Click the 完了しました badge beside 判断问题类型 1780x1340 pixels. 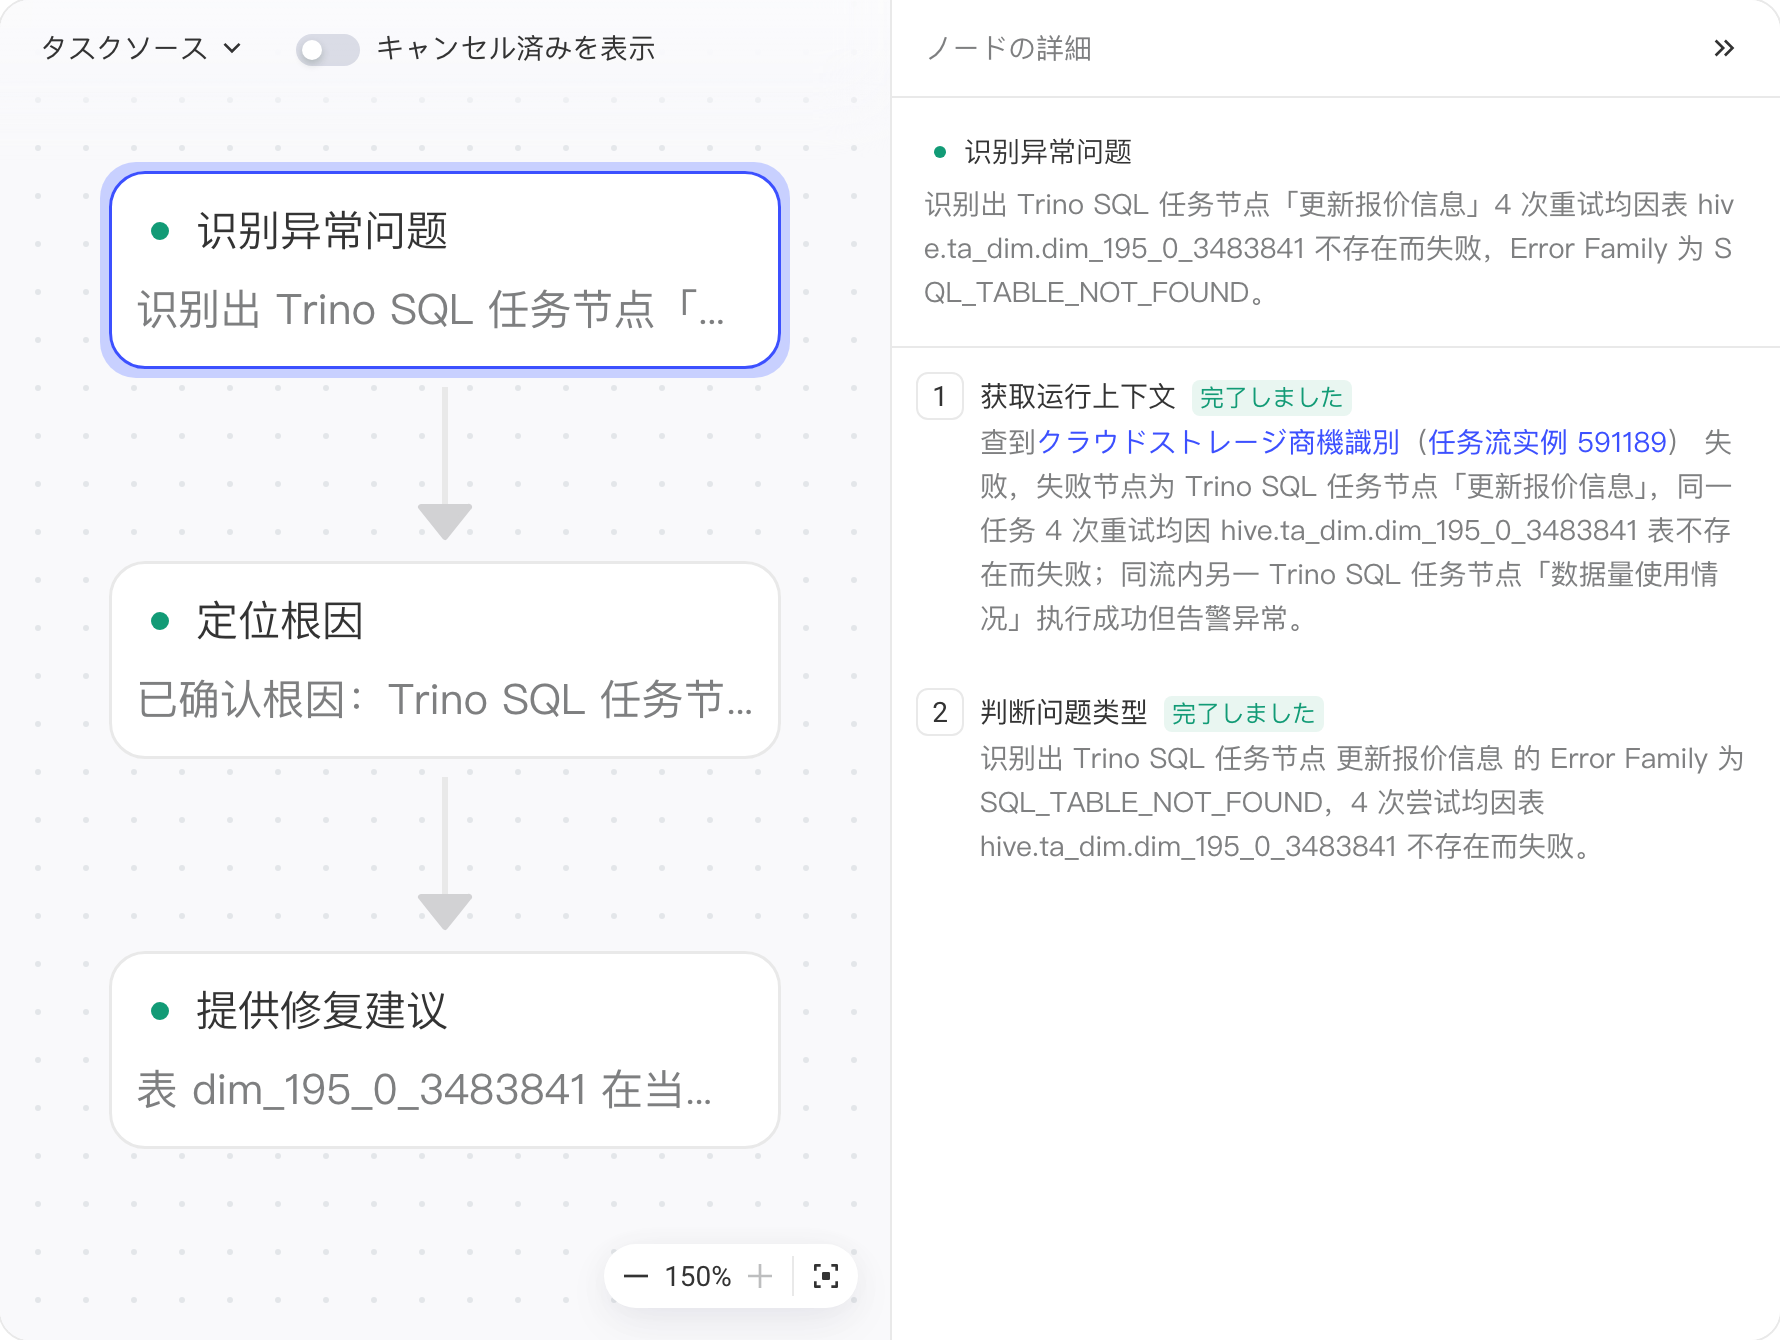(x=1243, y=714)
